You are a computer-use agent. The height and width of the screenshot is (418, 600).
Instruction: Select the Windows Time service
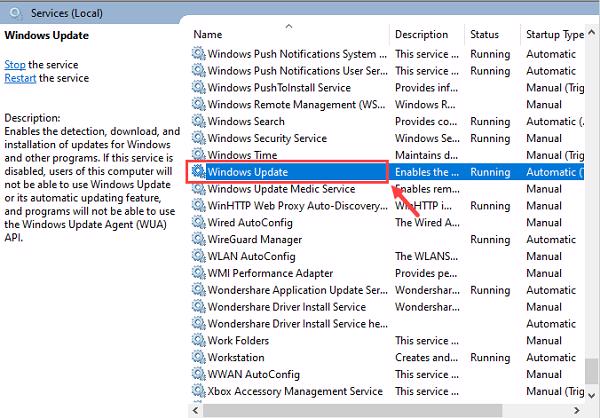click(x=242, y=155)
